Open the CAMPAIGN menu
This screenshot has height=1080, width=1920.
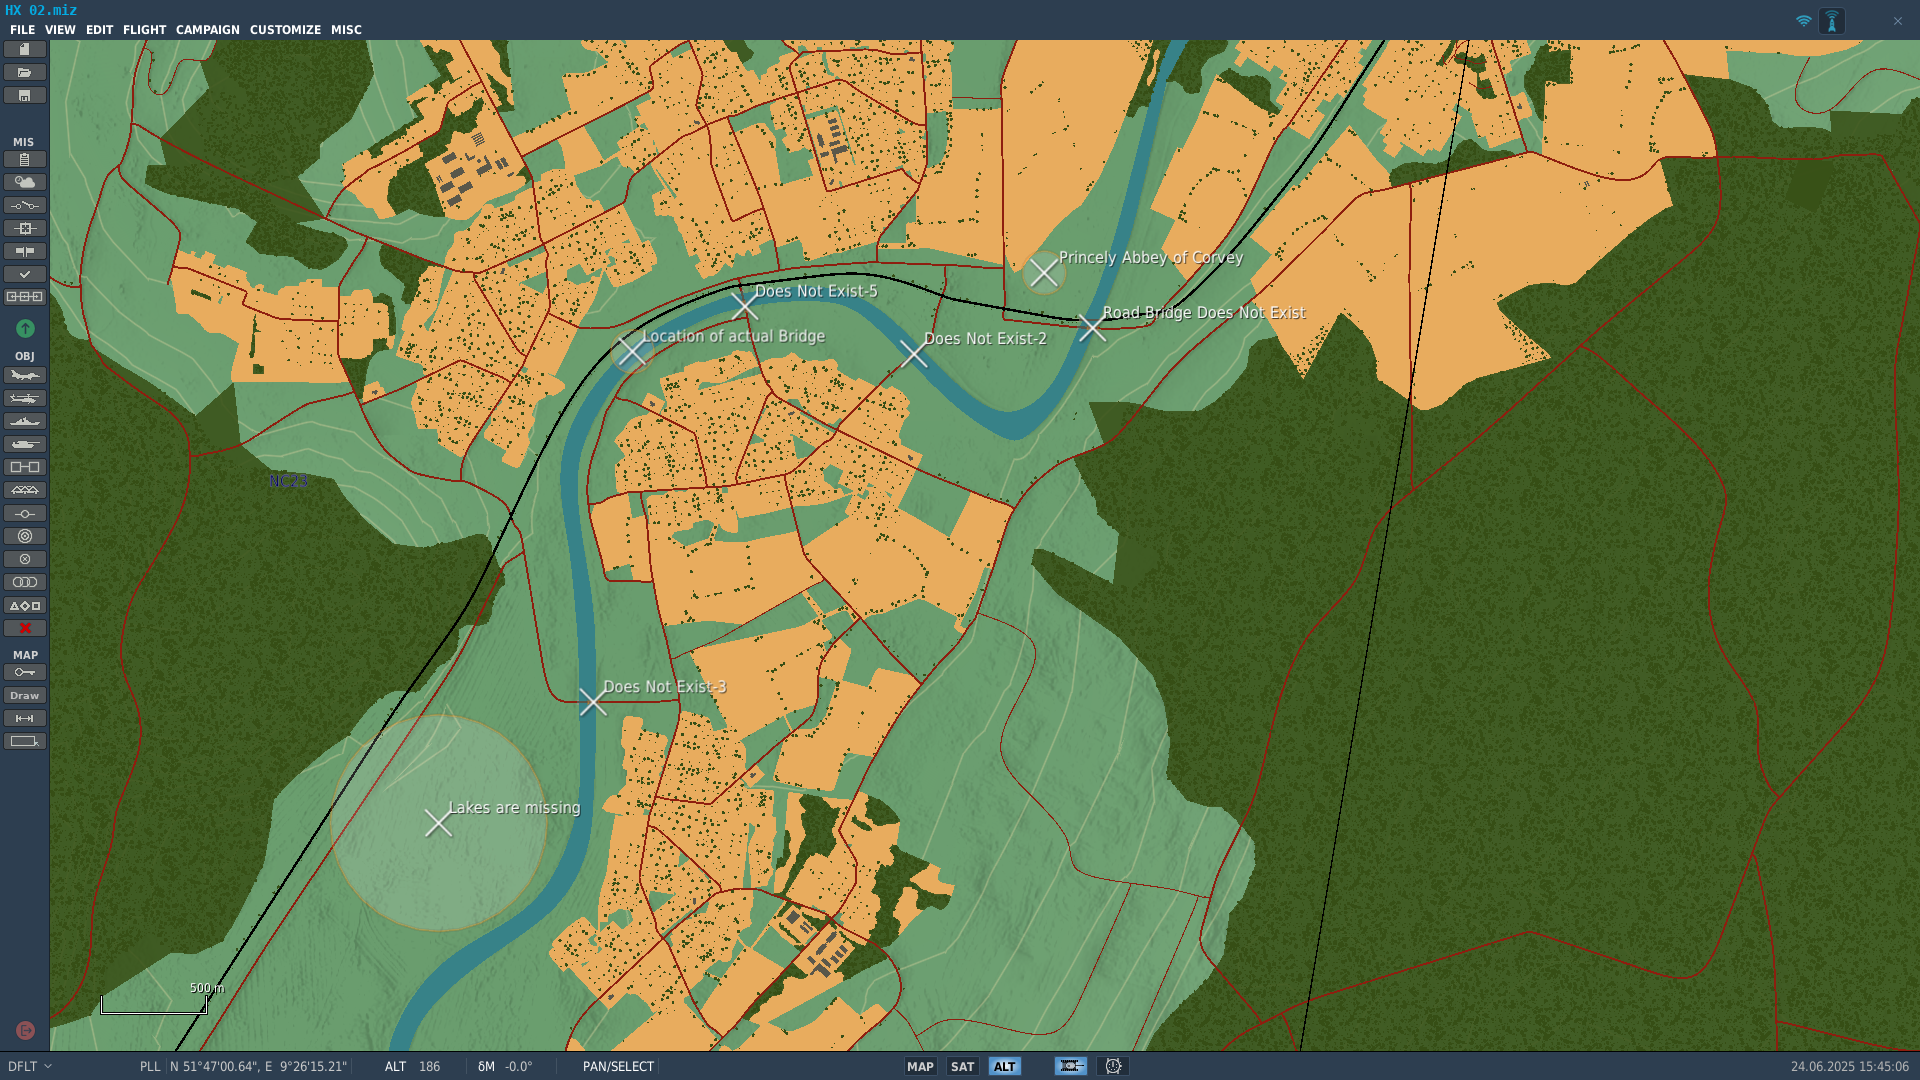(208, 30)
